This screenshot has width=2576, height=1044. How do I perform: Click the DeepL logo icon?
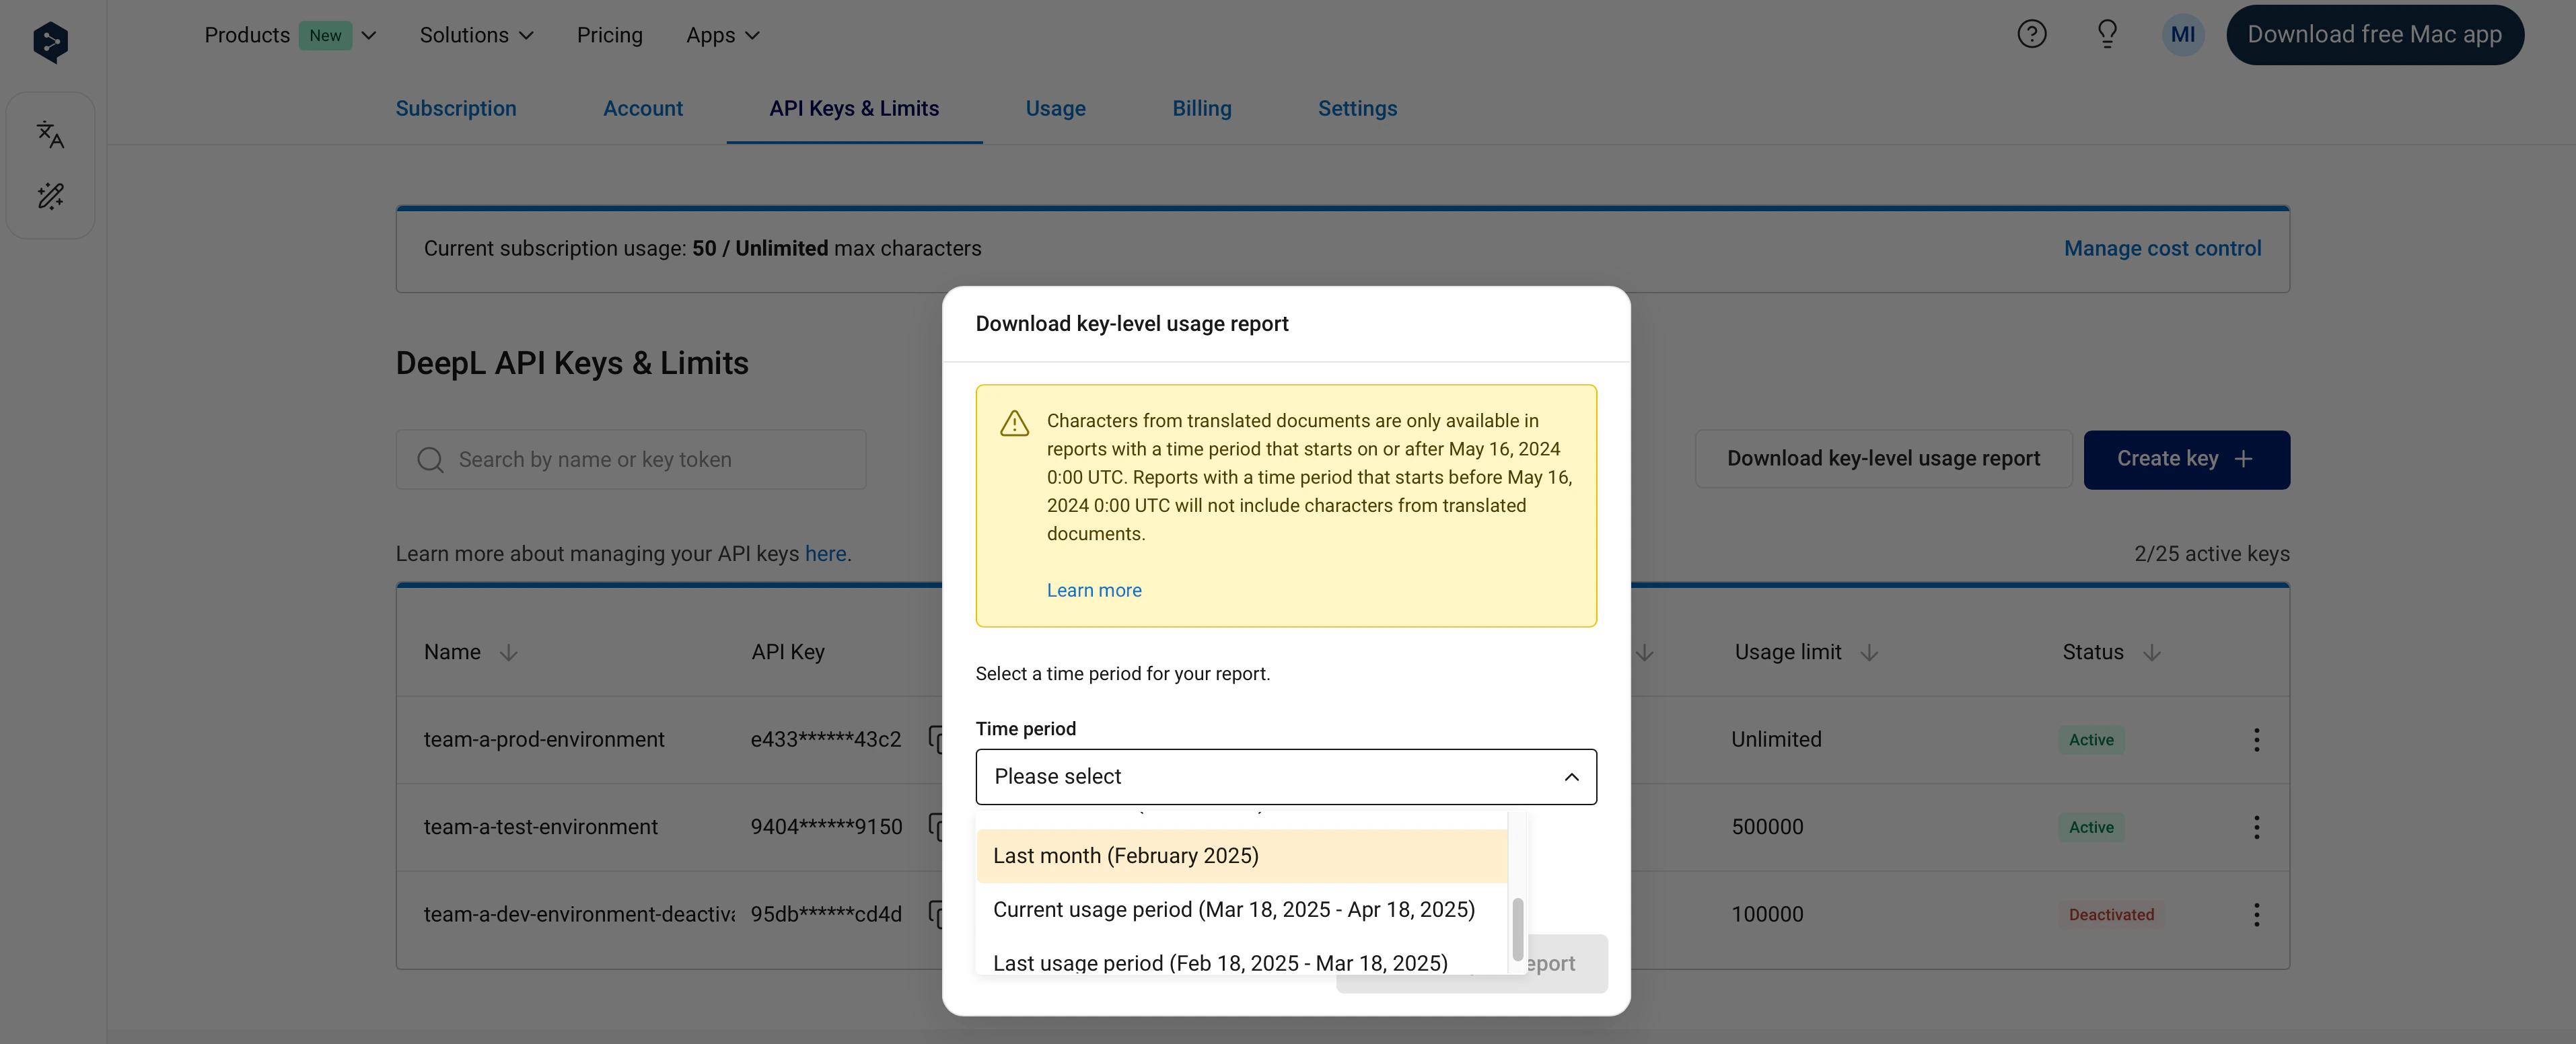coord(50,42)
